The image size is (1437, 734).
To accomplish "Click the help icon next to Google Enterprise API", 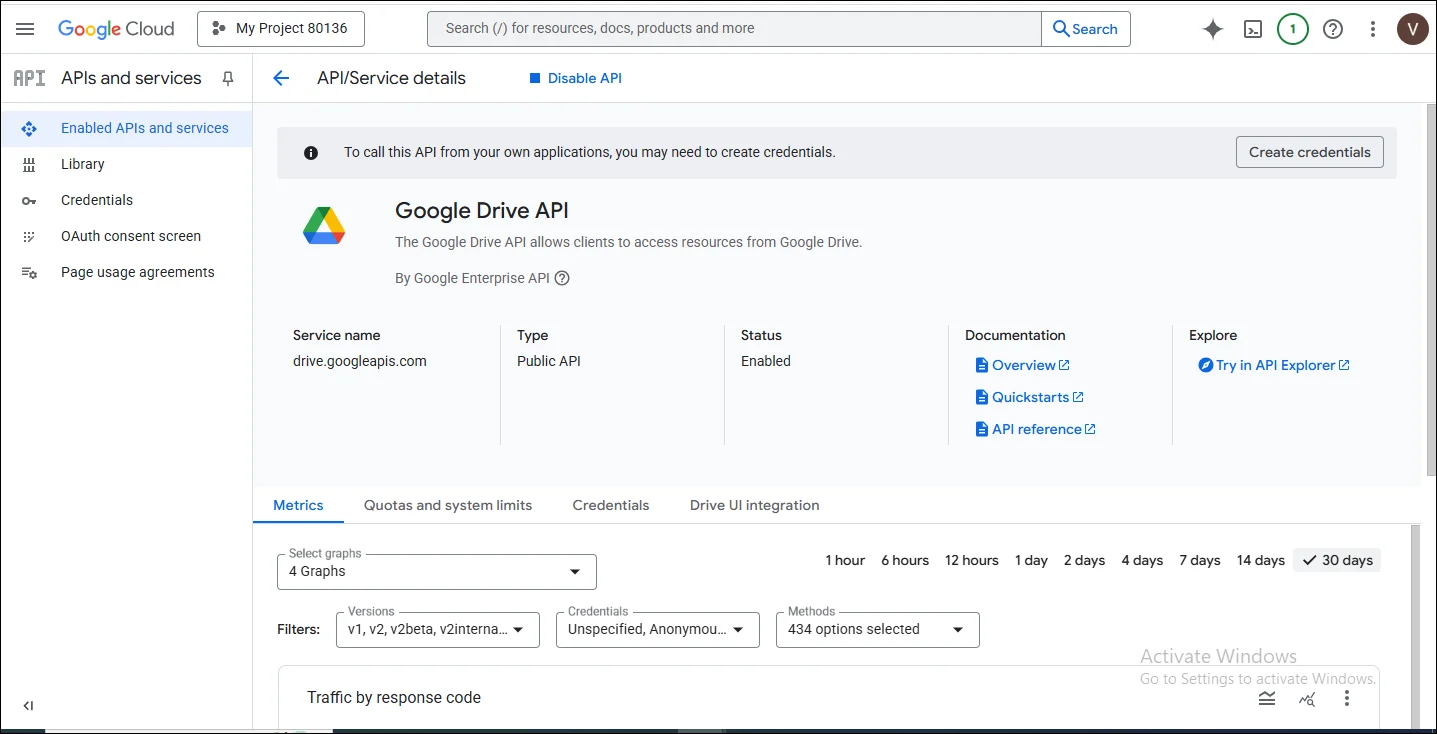I will 562,278.
